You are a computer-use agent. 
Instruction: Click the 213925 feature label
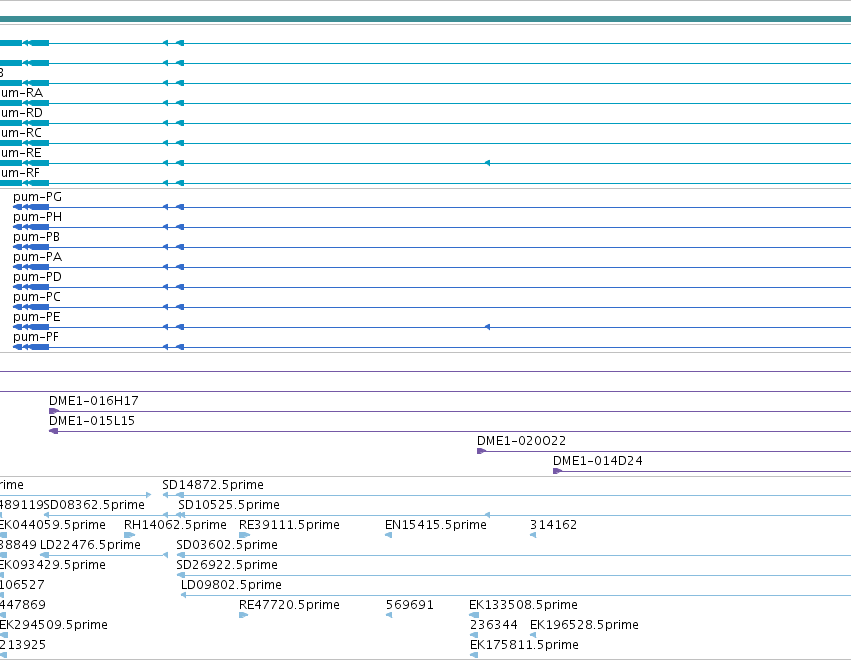click(x=23, y=646)
